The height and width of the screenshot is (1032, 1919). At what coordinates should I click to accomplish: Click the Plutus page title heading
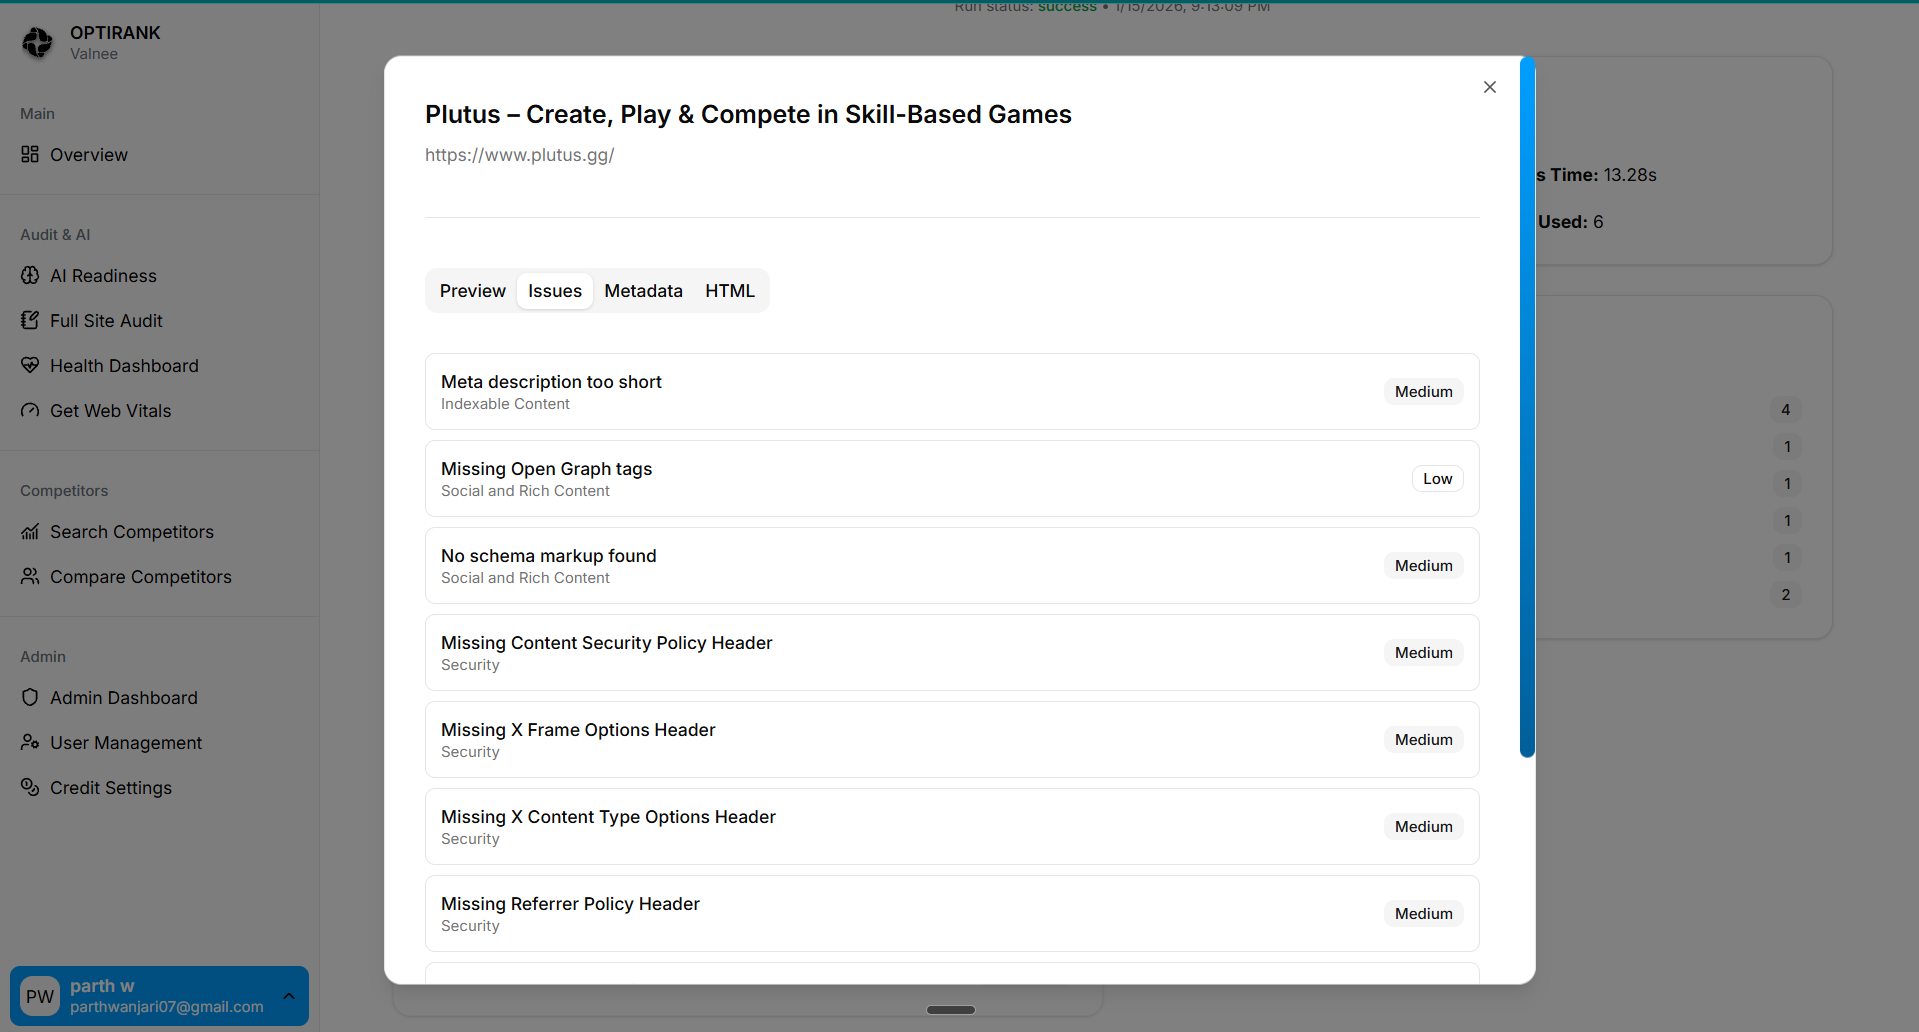pyautogui.click(x=748, y=115)
